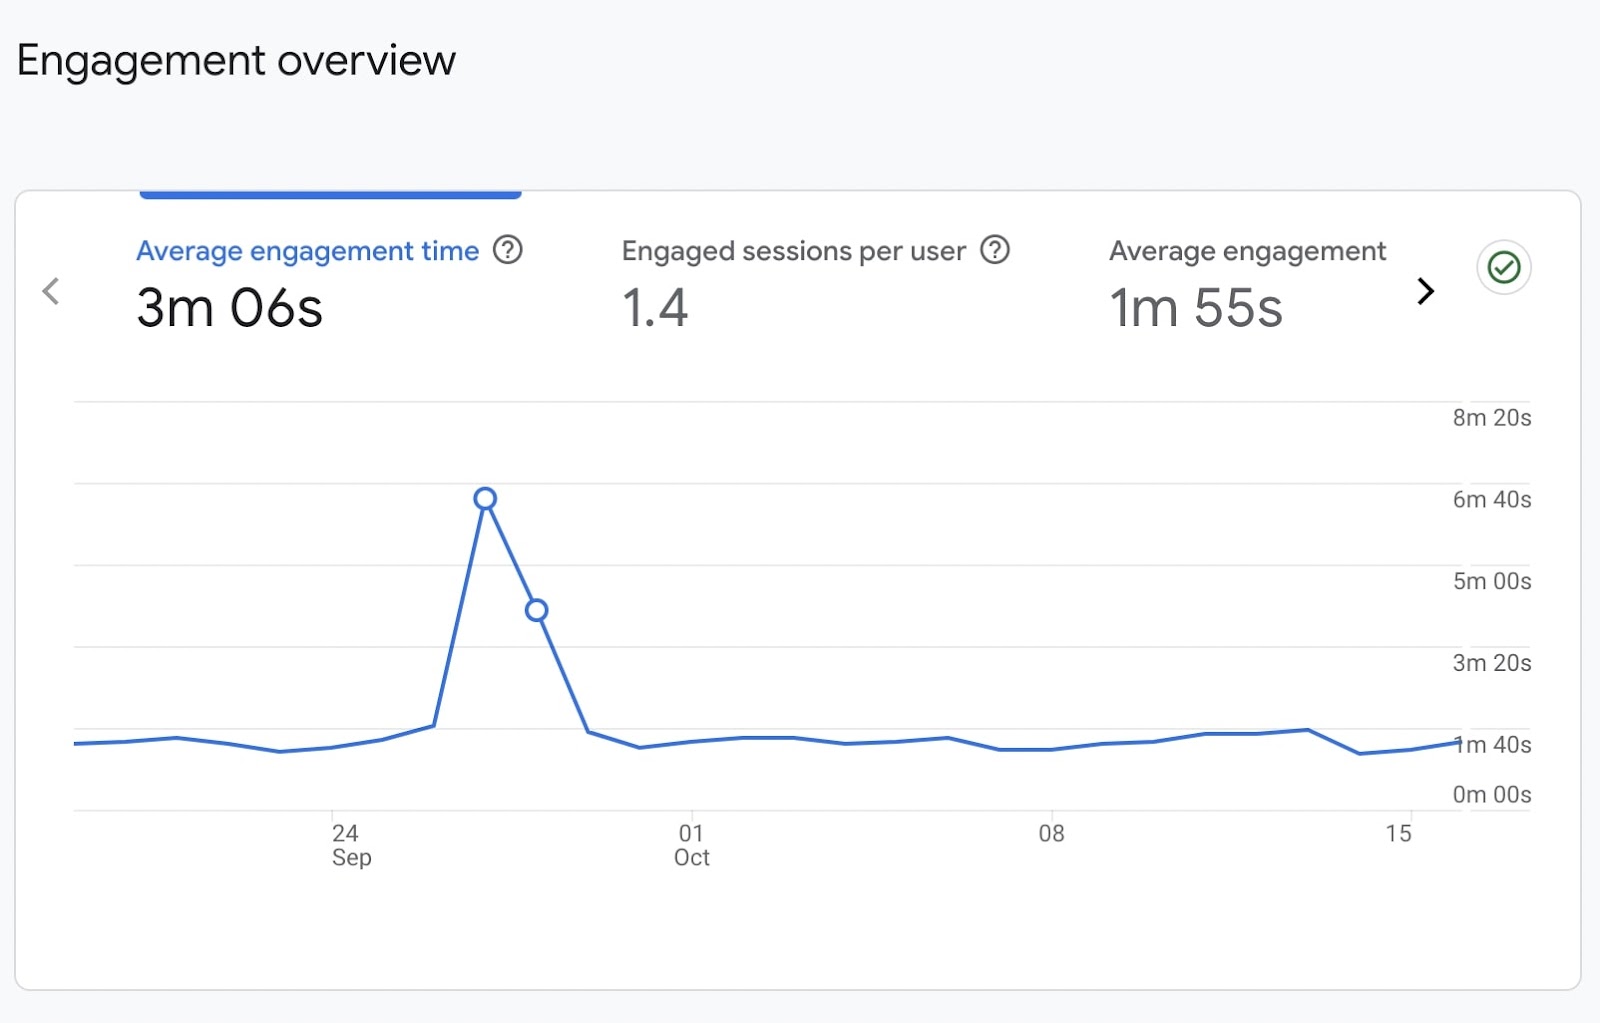Screen dimensions: 1600x1023
Task: Select the peak data point on the chart
Action: click(486, 499)
